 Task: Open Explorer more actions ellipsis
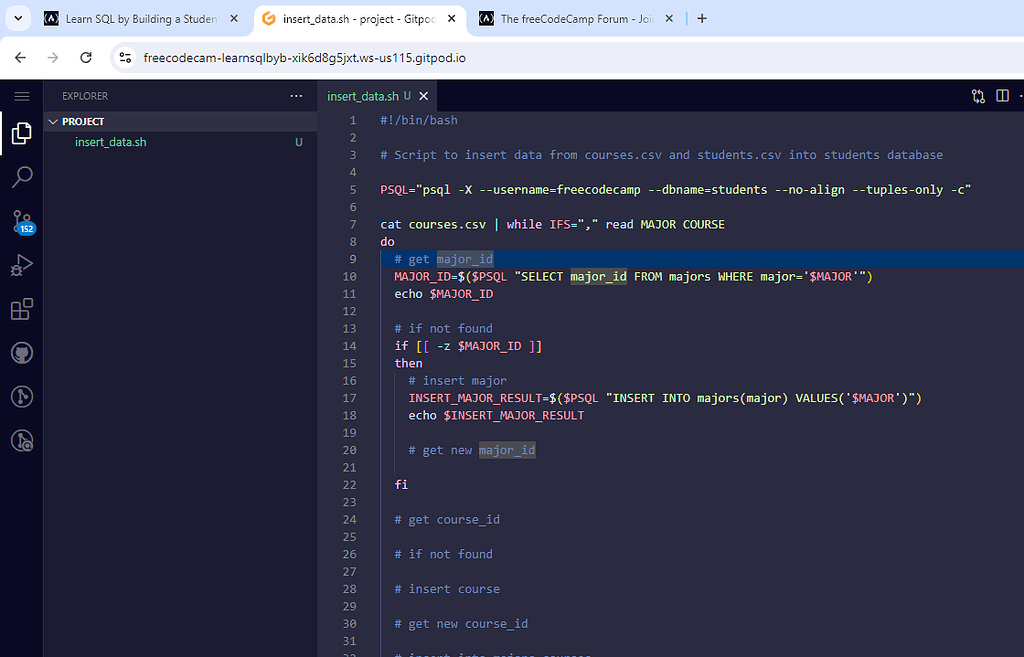296,96
